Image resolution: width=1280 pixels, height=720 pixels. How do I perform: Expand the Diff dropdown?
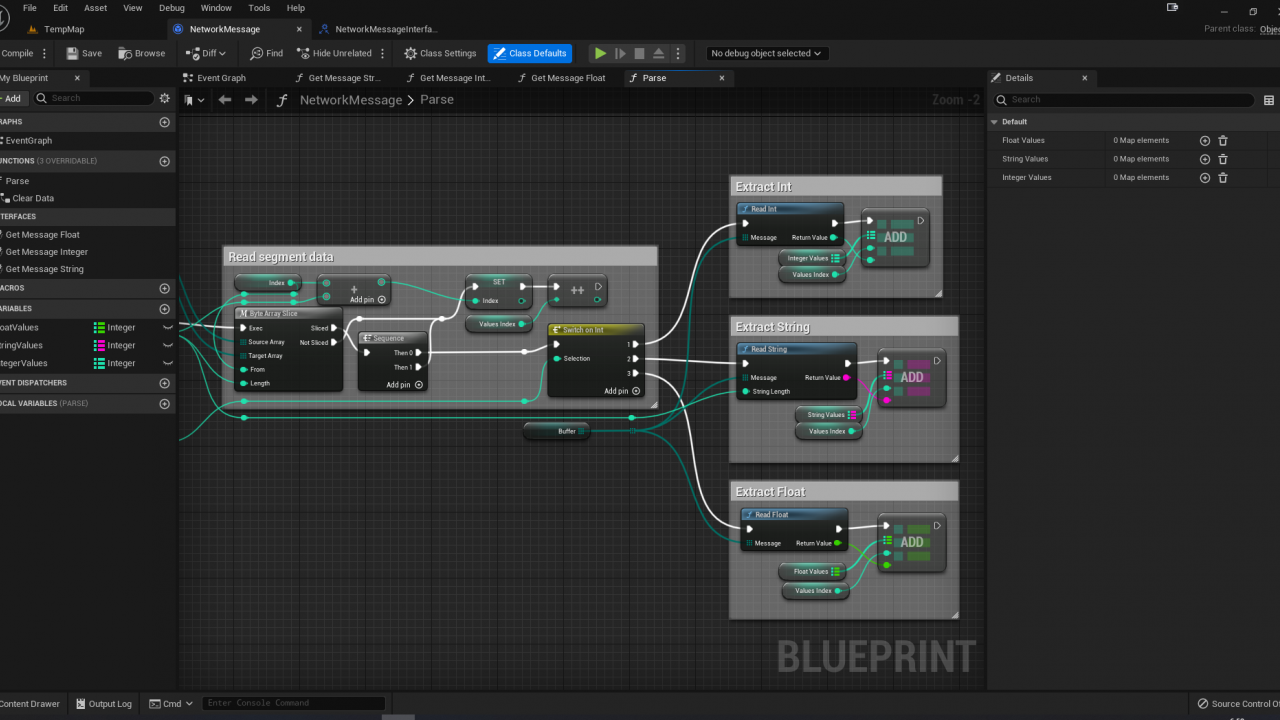[x=207, y=53]
